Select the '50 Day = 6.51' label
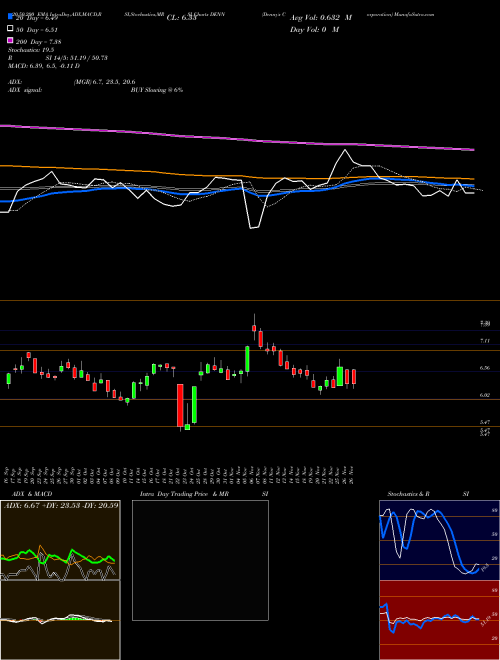The image size is (500, 660). (x=36, y=30)
